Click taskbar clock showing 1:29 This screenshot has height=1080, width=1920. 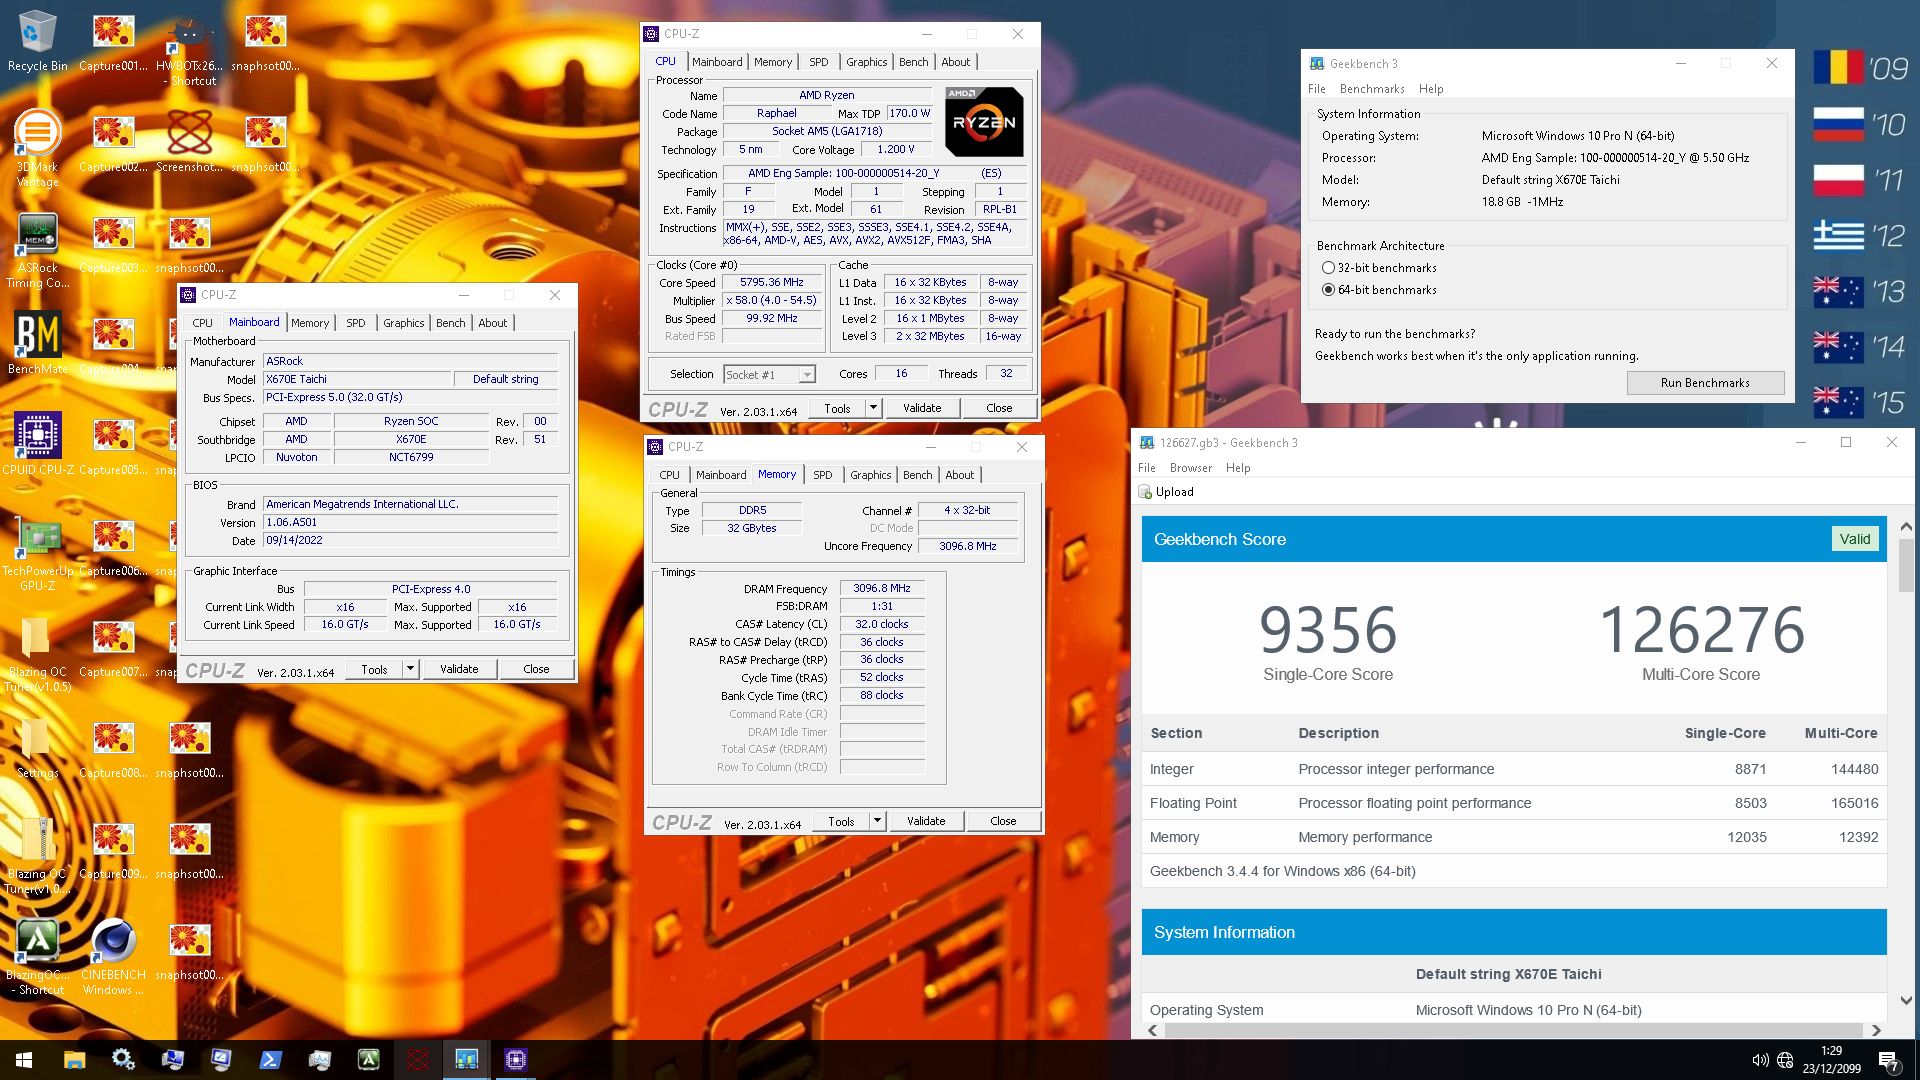(1831, 1059)
